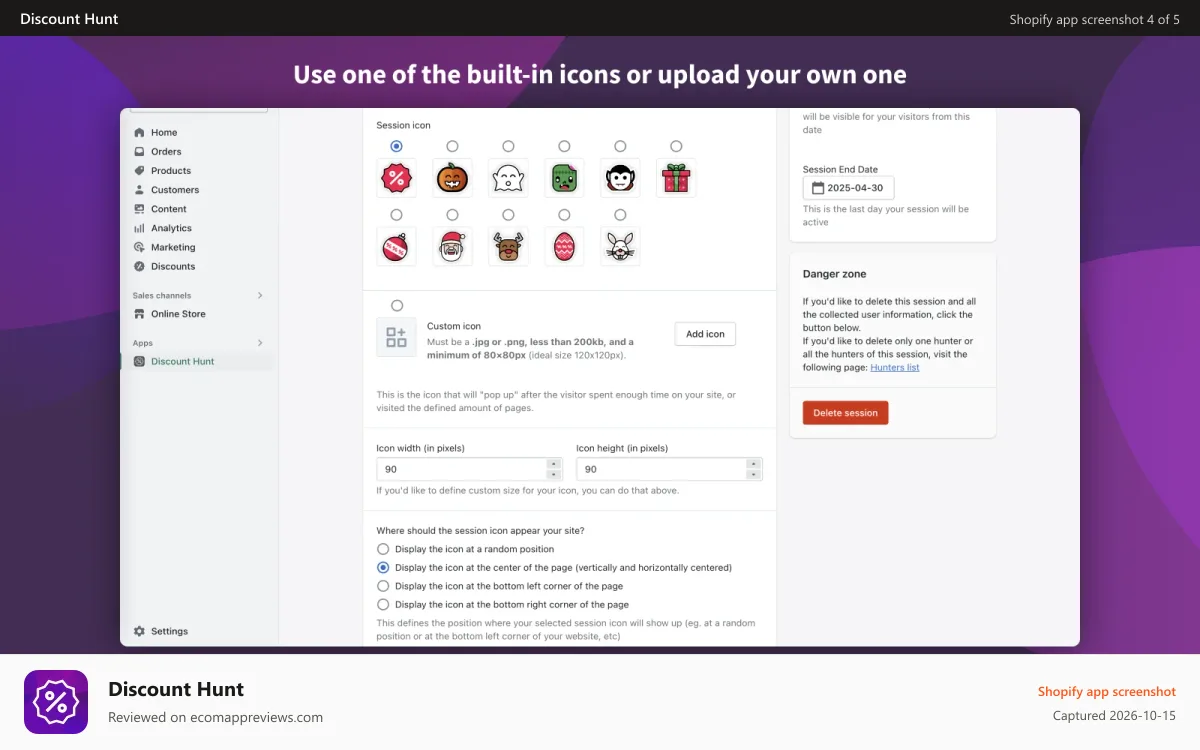
Task: Click the Delete session button
Action: 846,413
